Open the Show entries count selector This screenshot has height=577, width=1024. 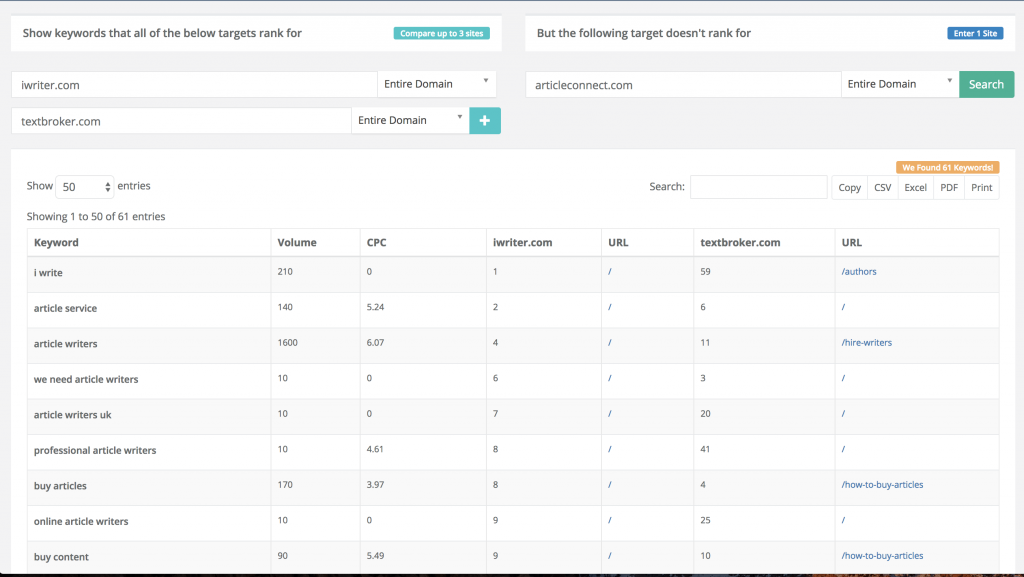(x=84, y=187)
